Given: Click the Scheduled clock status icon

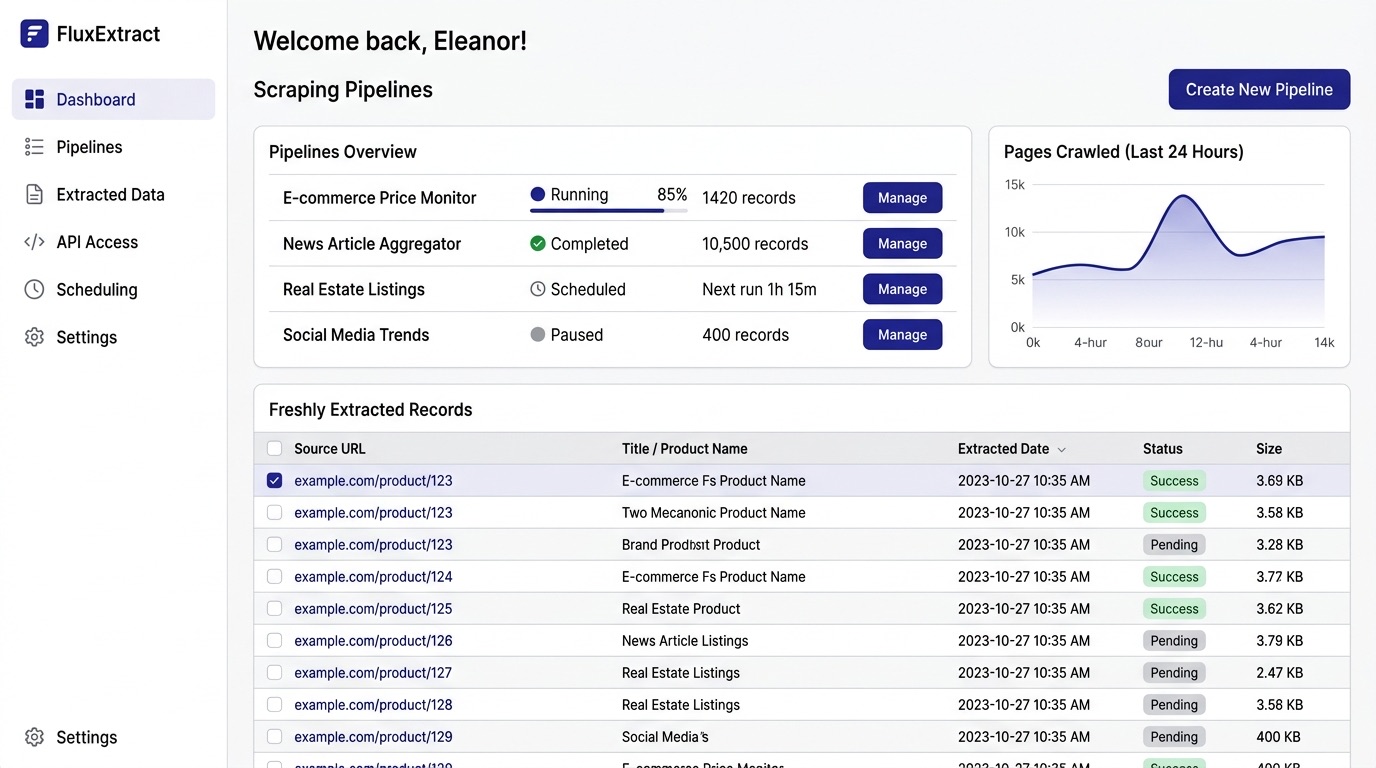Looking at the screenshot, I should point(538,289).
